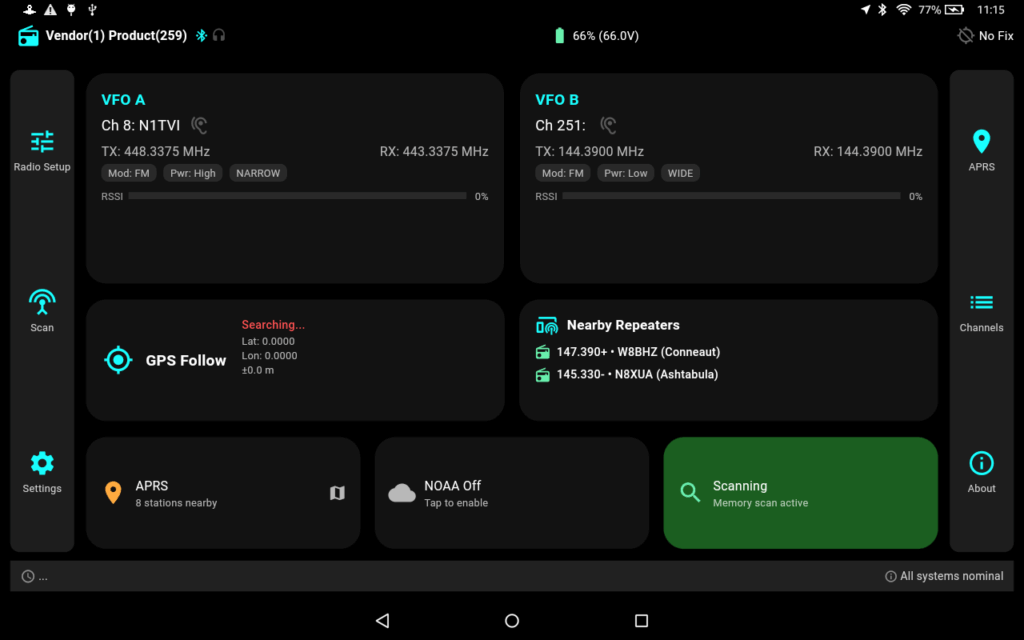Image resolution: width=1024 pixels, height=640 pixels.
Task: Tap NOAA Off card to enable
Action: (512, 493)
